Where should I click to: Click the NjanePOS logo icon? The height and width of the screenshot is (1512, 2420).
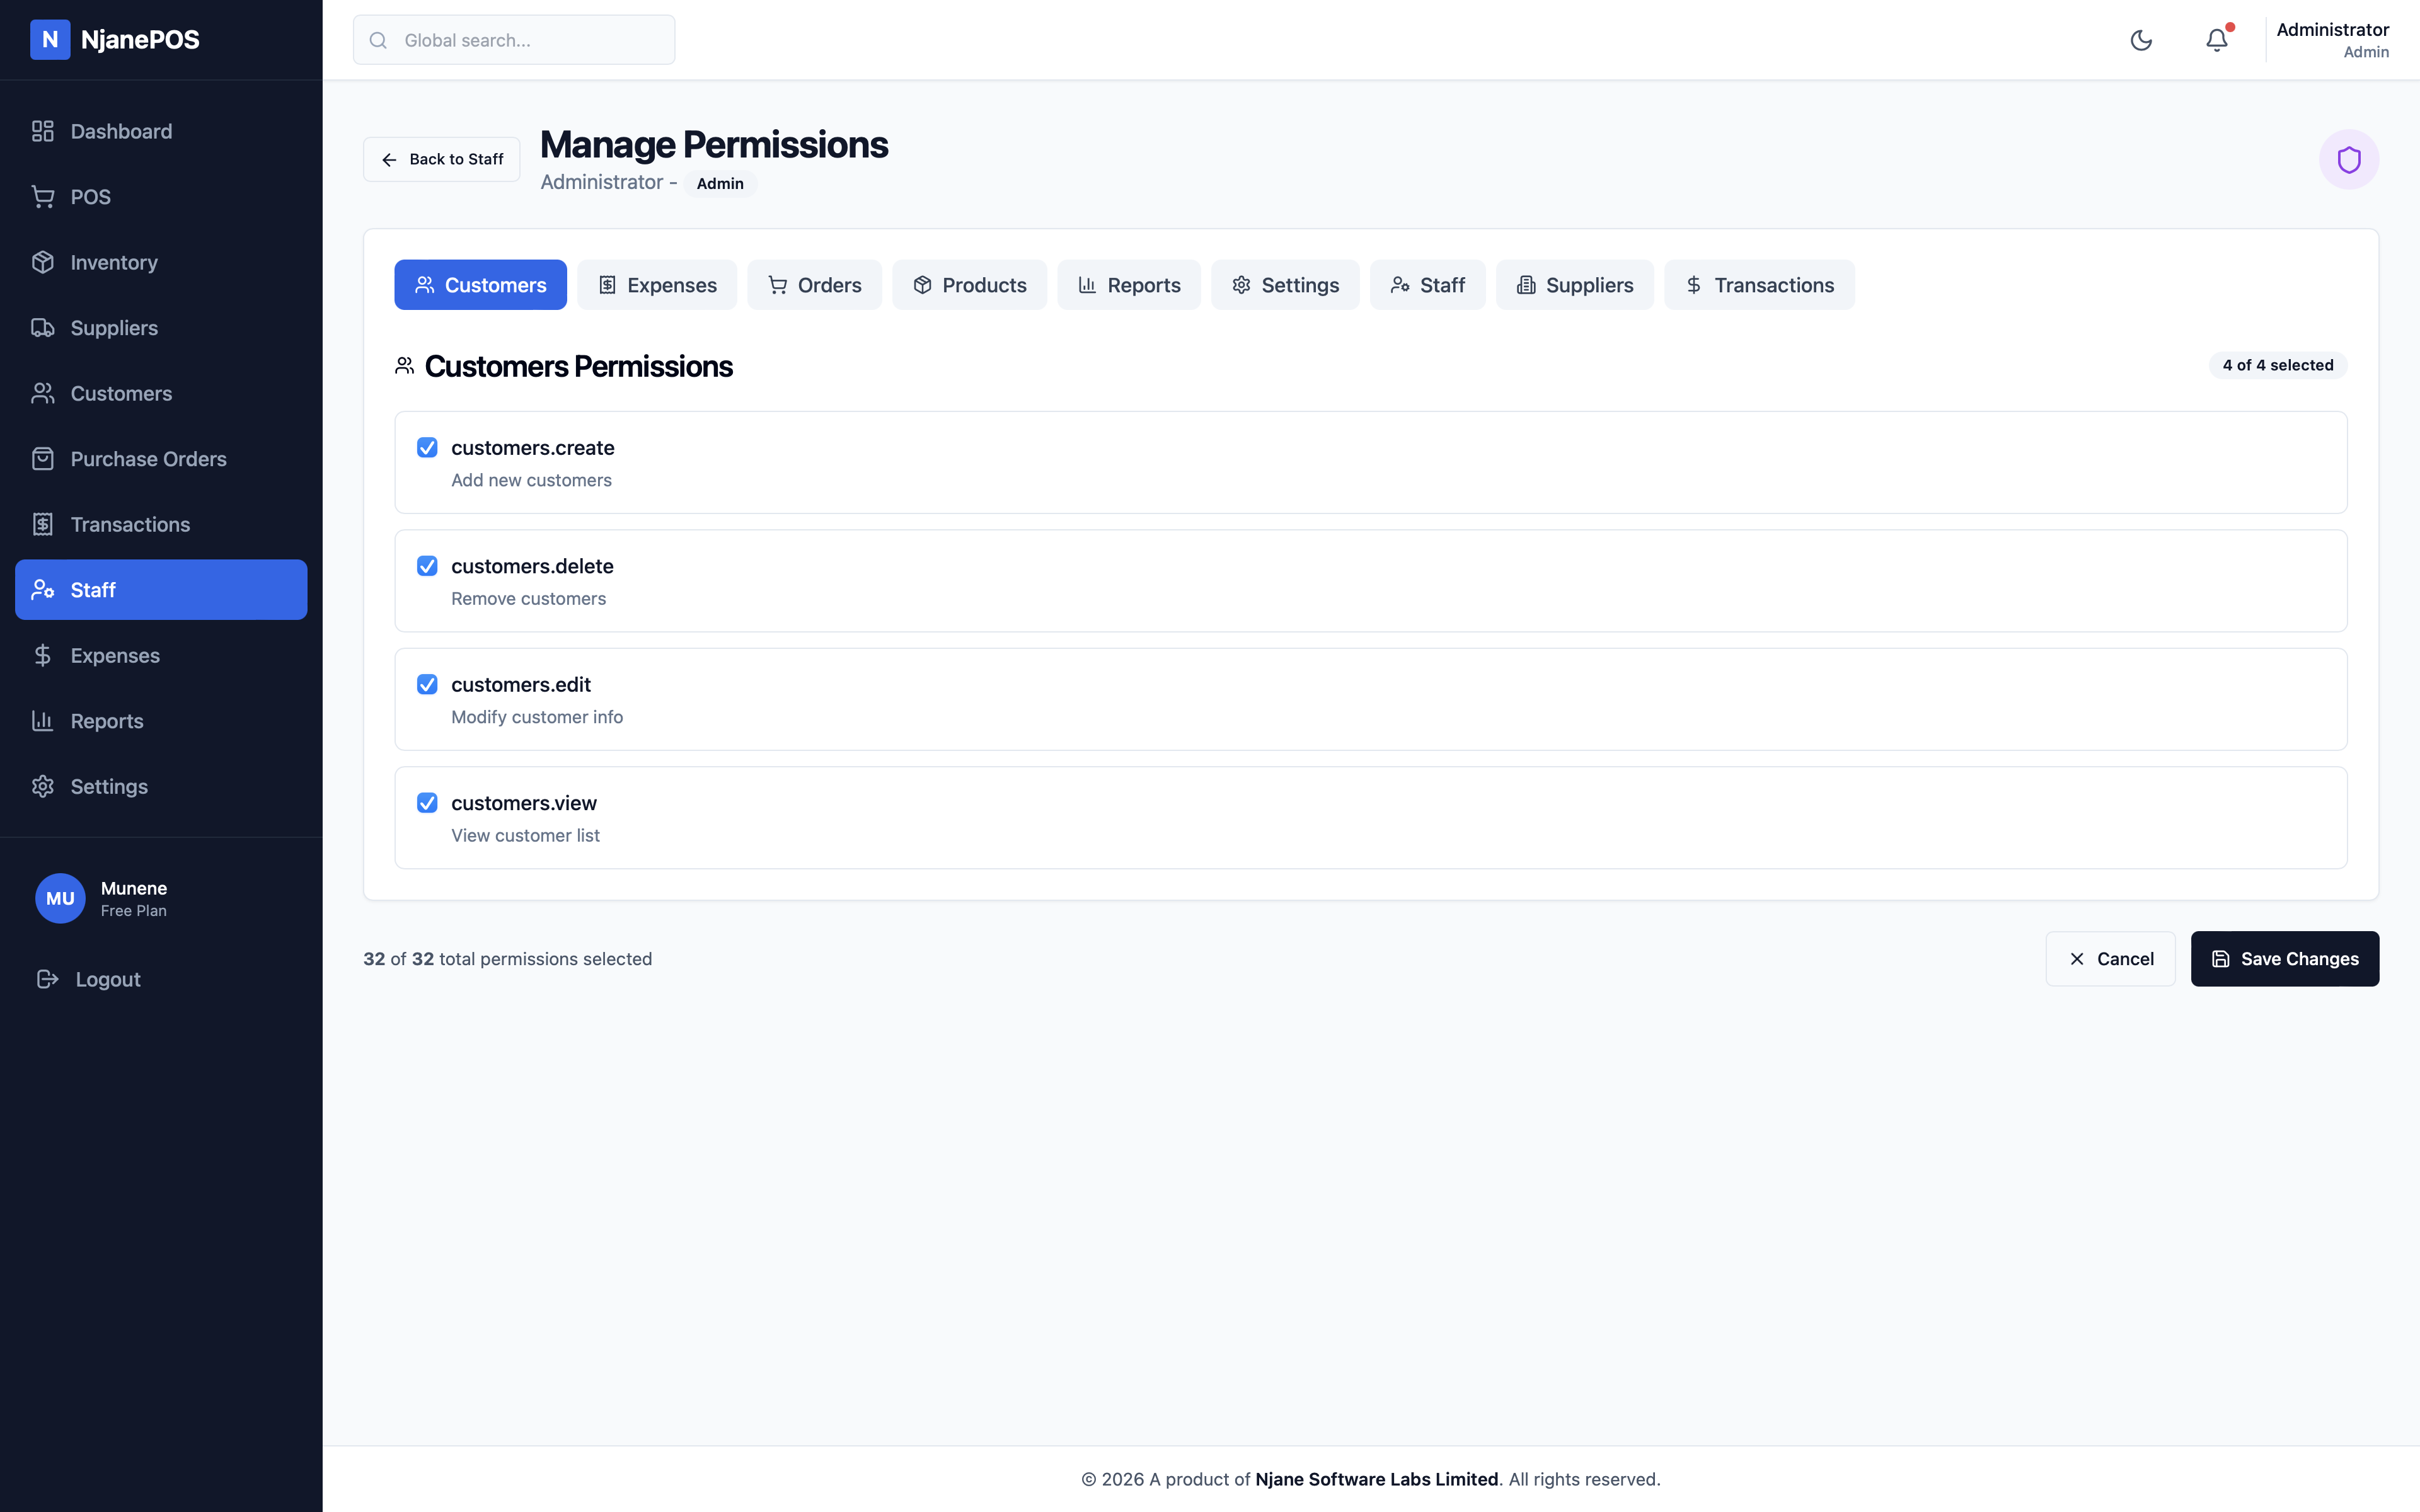[51, 40]
